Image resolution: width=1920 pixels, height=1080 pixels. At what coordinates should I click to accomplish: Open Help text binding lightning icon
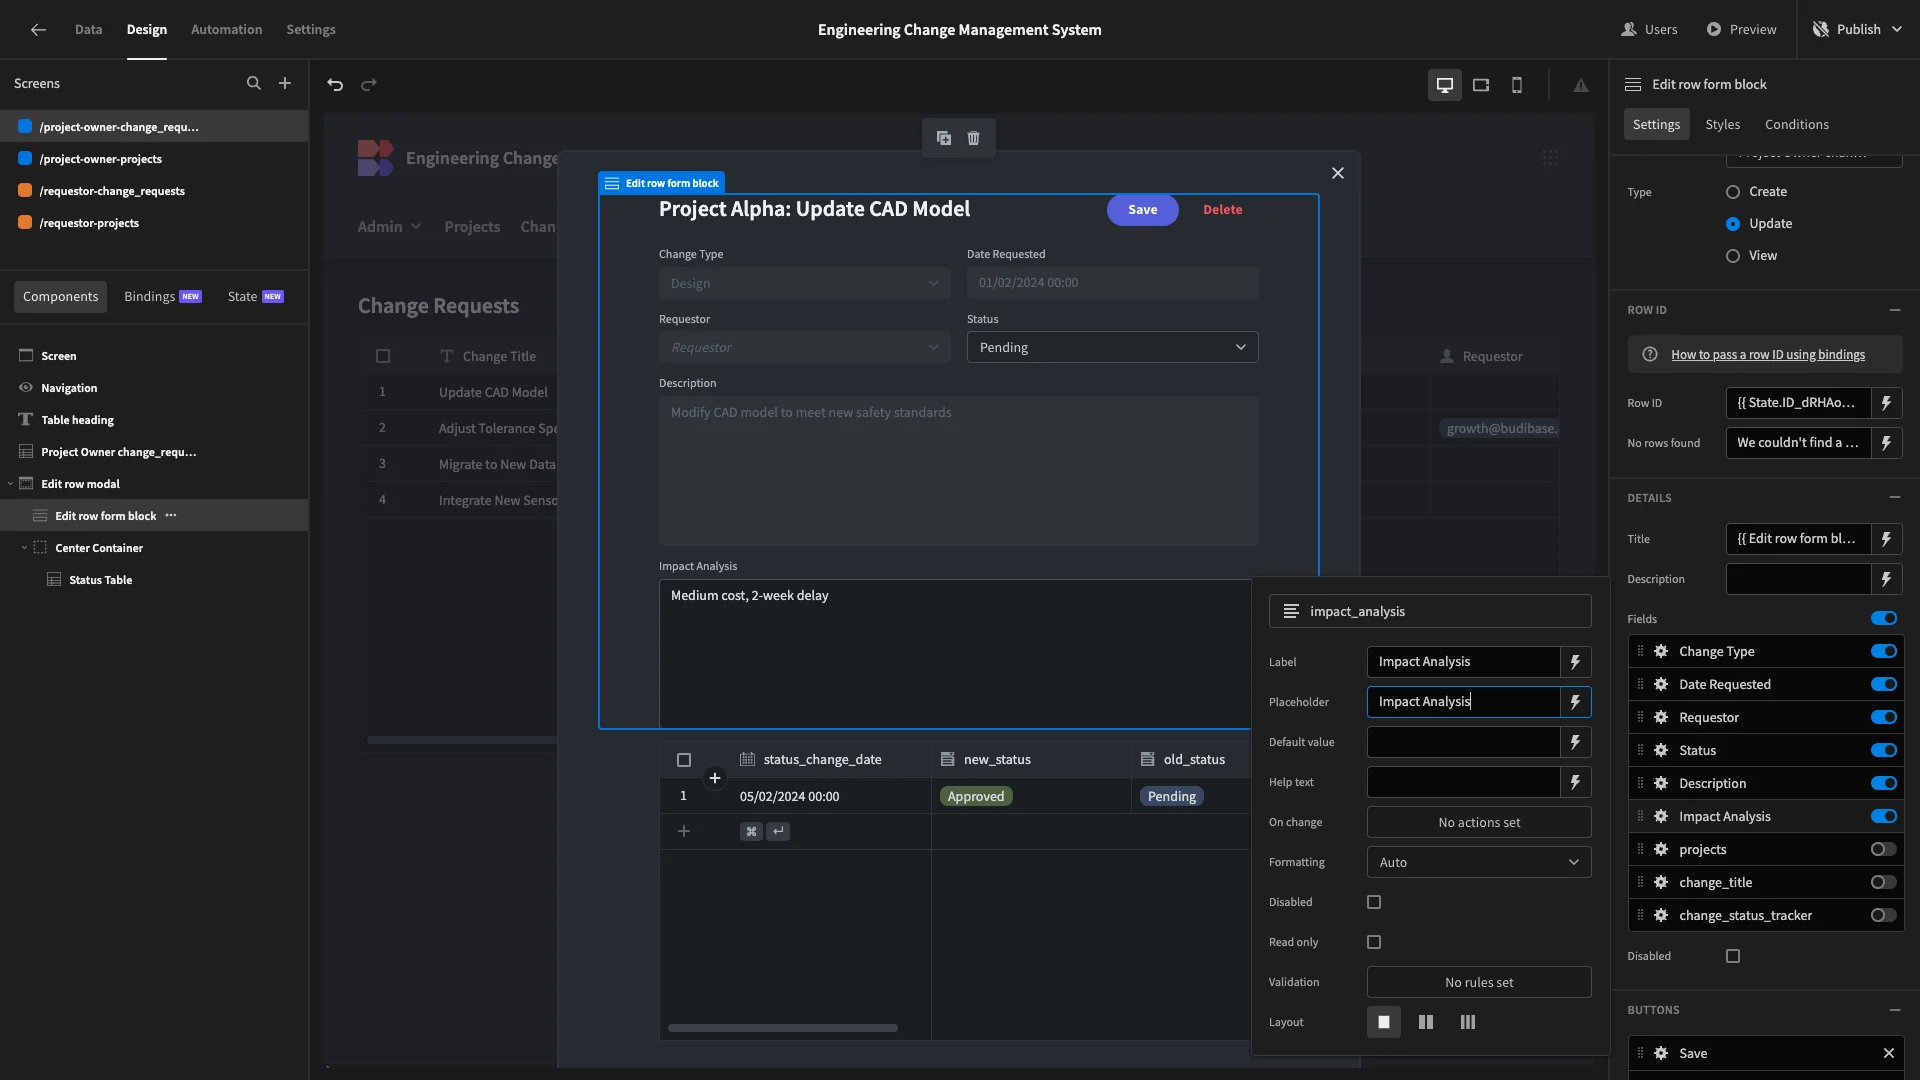point(1575,782)
